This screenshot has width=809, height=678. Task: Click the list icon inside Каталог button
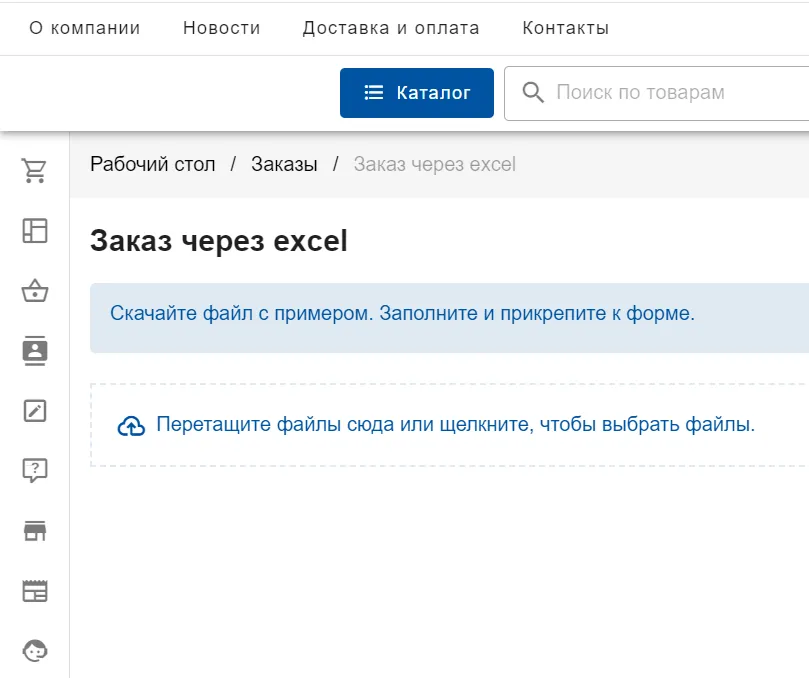click(372, 92)
